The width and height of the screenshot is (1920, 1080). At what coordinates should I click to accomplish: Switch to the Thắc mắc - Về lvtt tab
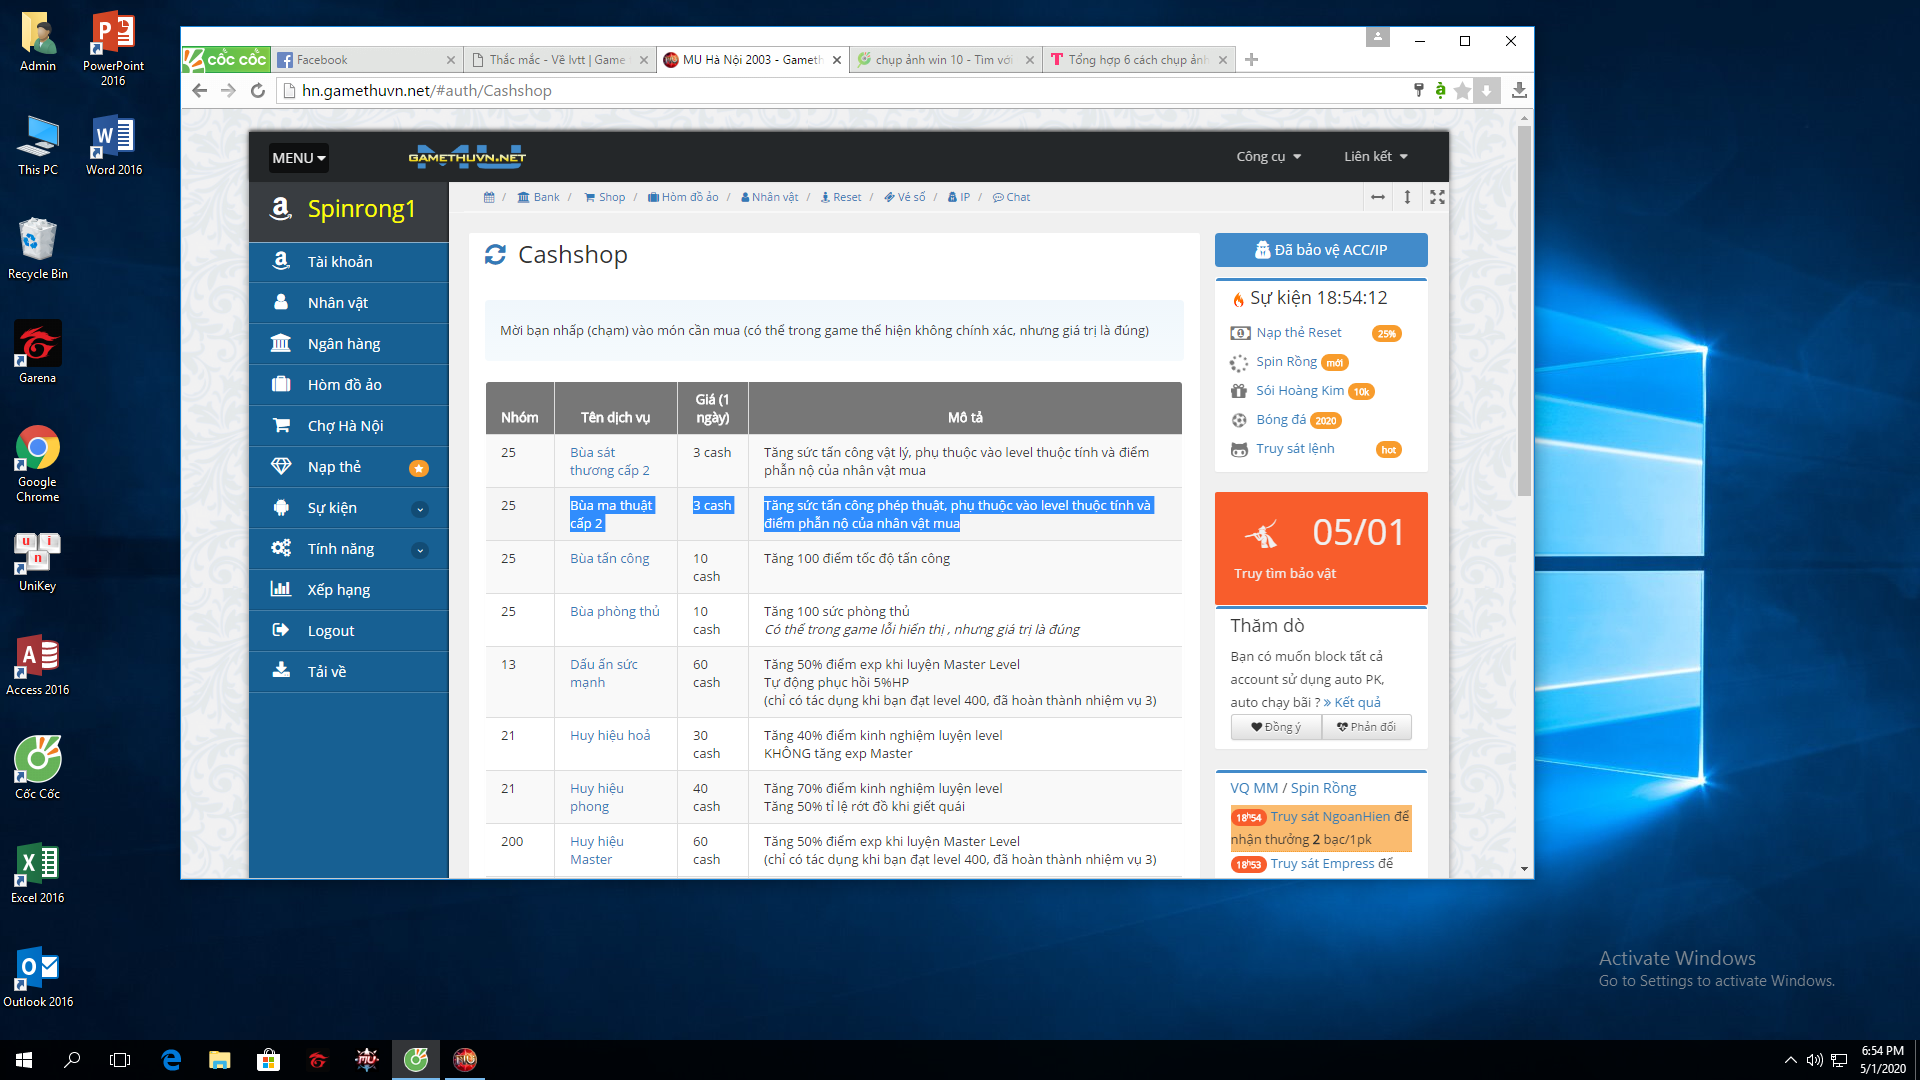click(556, 59)
